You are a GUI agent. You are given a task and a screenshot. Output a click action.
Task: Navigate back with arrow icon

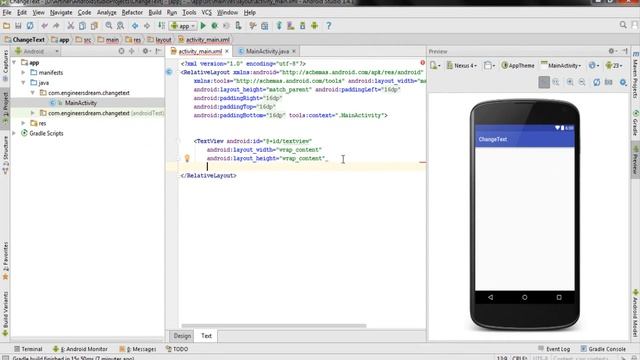(x=135, y=26)
